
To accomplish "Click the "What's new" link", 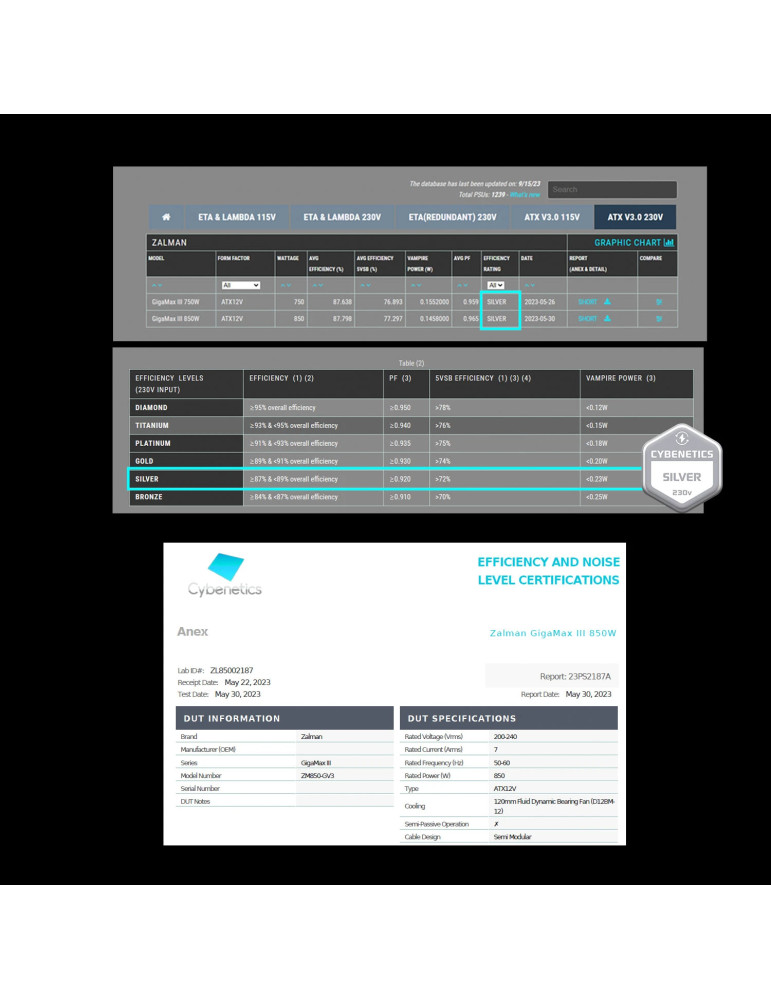I will click(524, 194).
